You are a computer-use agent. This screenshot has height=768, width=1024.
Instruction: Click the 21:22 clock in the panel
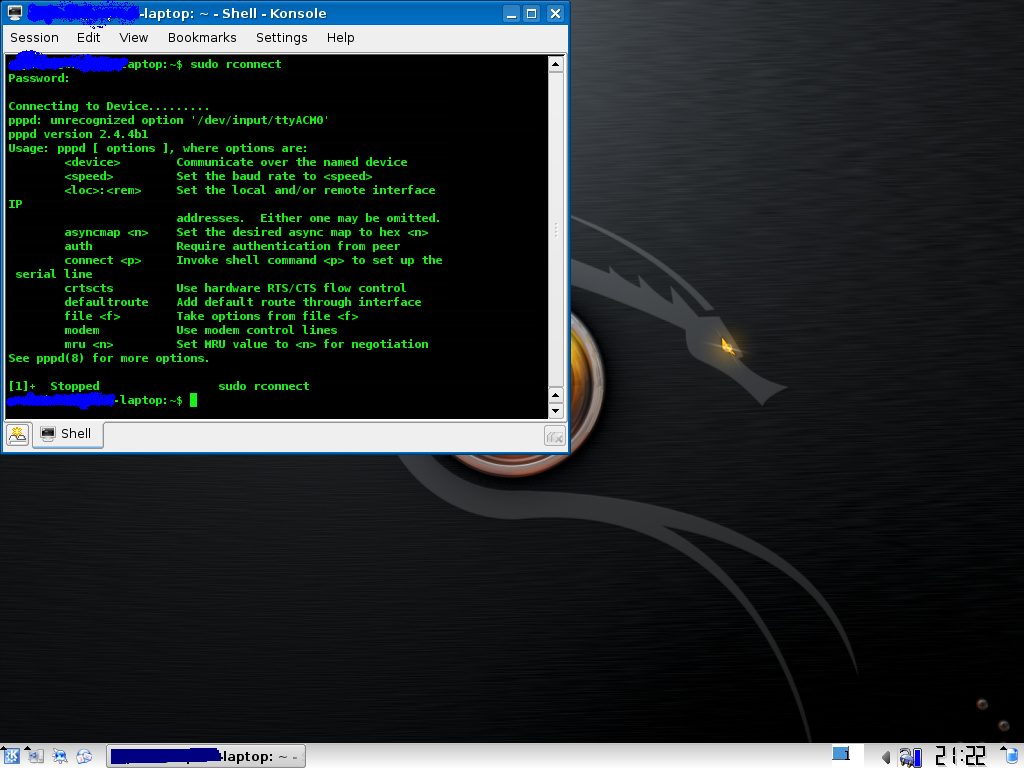coord(960,755)
